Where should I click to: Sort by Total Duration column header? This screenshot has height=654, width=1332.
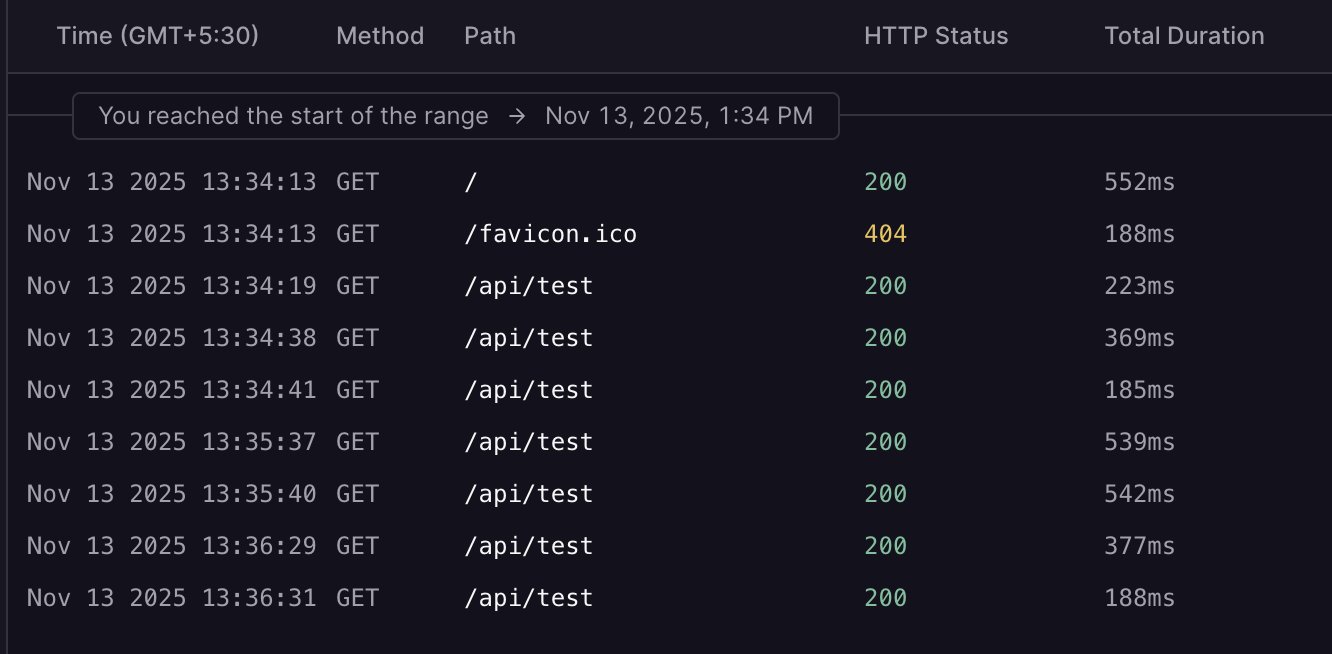[1184, 36]
